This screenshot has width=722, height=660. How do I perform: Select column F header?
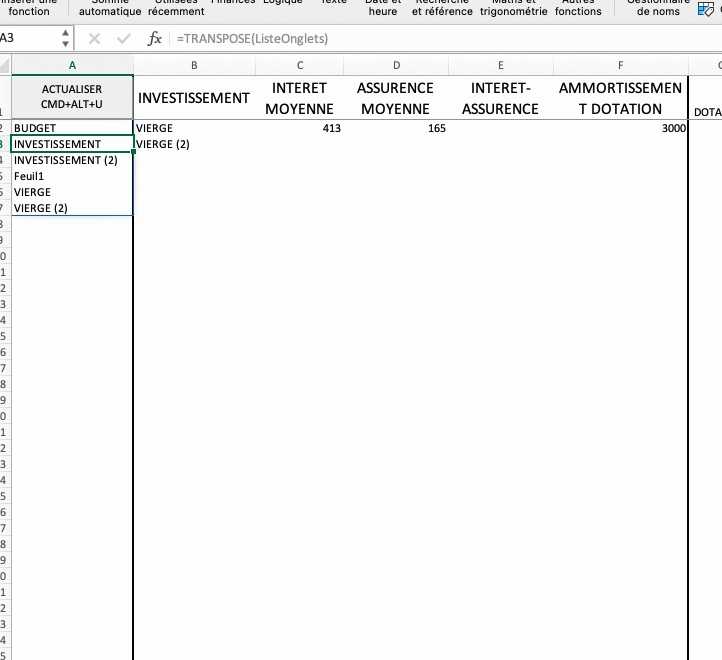pyautogui.click(x=620, y=65)
